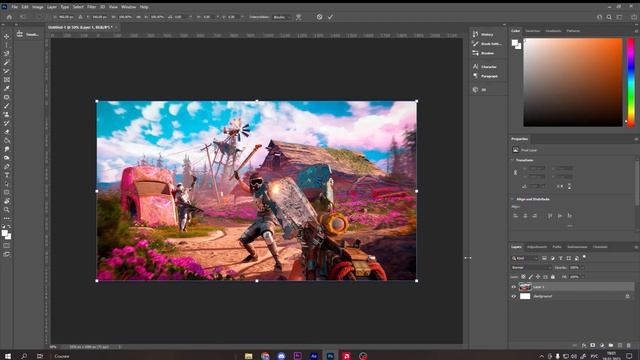Pick a shade in the color field

point(573,82)
